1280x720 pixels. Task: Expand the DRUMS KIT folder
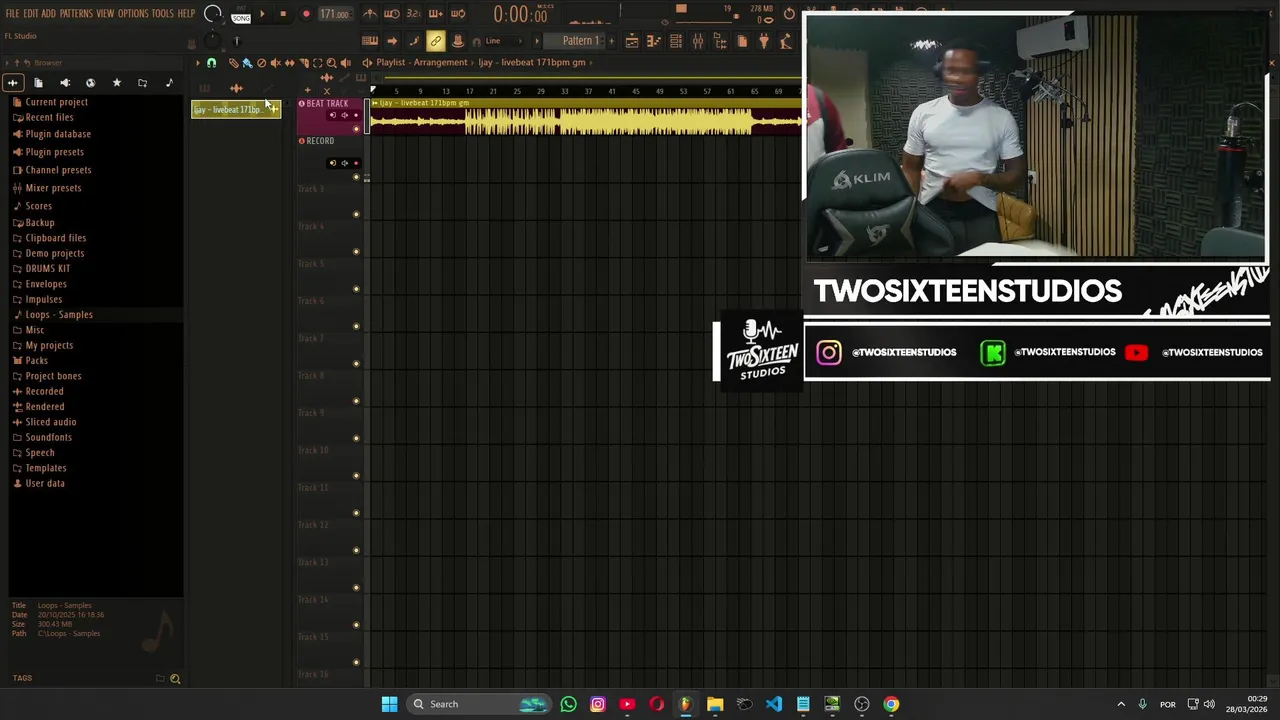(47, 269)
